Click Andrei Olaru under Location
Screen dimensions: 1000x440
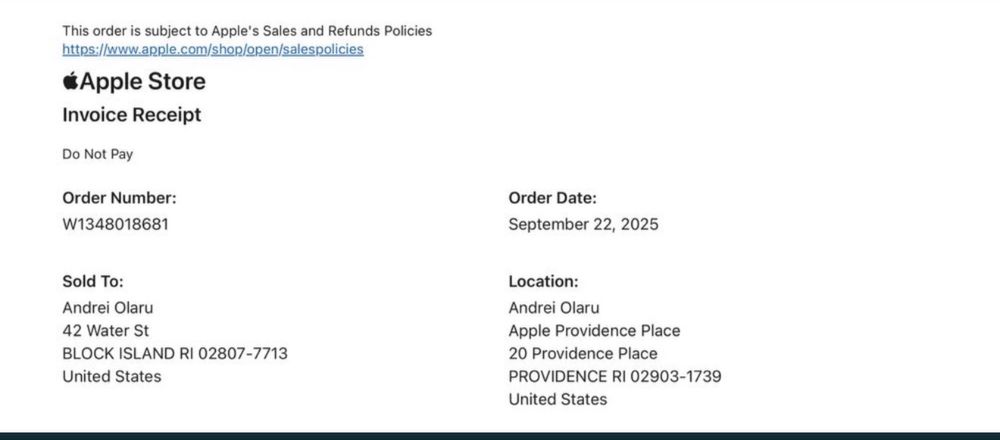point(554,307)
